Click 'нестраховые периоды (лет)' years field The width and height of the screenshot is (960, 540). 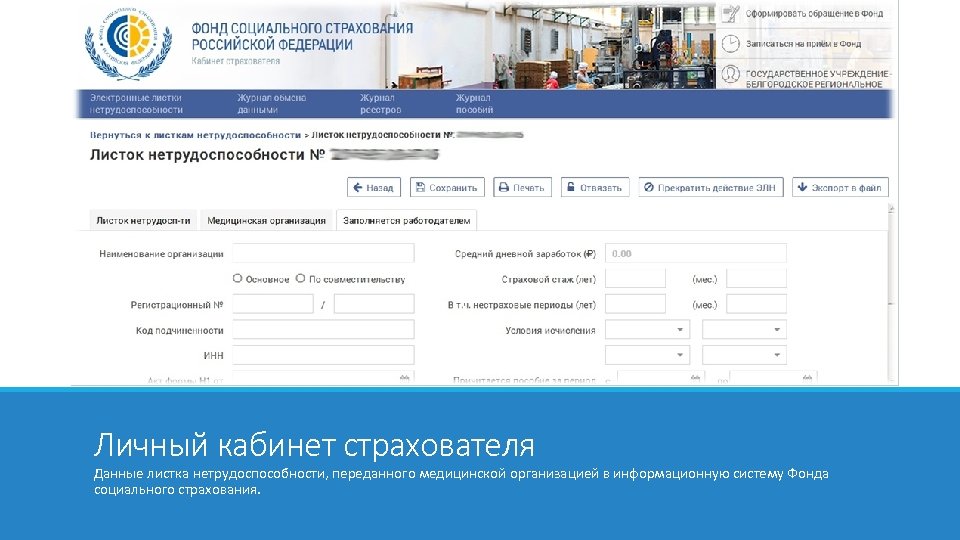[x=635, y=304]
